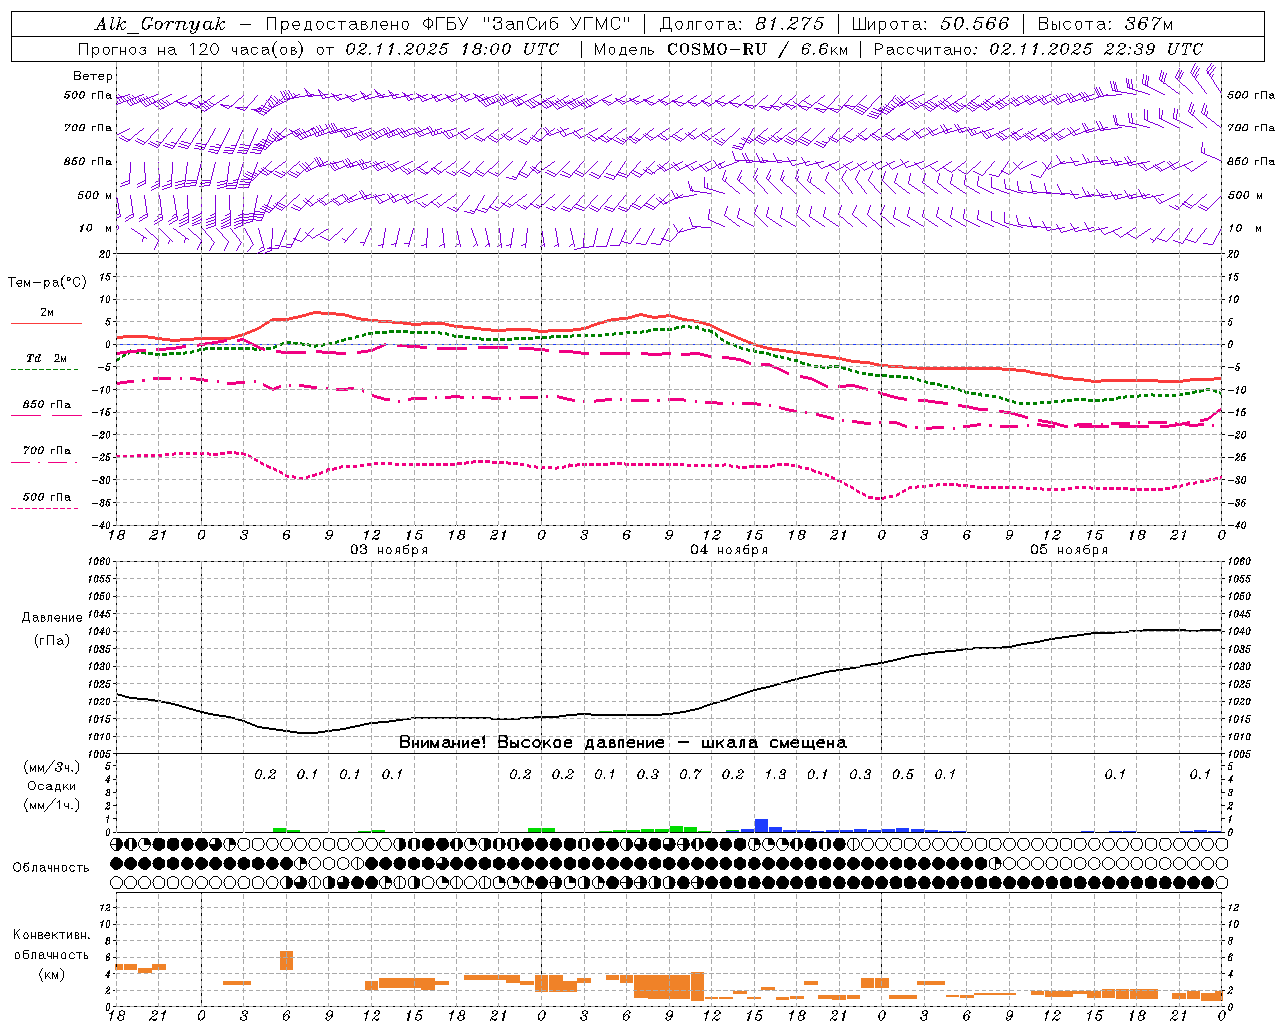Click the 1.3 precipitation amount value
This screenshot has width=1280, height=1024.
pos(775,774)
